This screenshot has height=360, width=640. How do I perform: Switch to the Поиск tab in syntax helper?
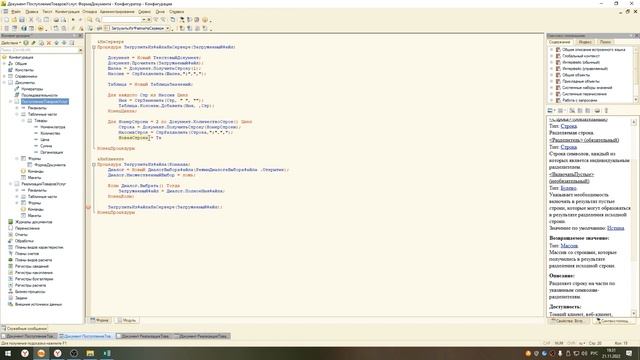coord(605,42)
